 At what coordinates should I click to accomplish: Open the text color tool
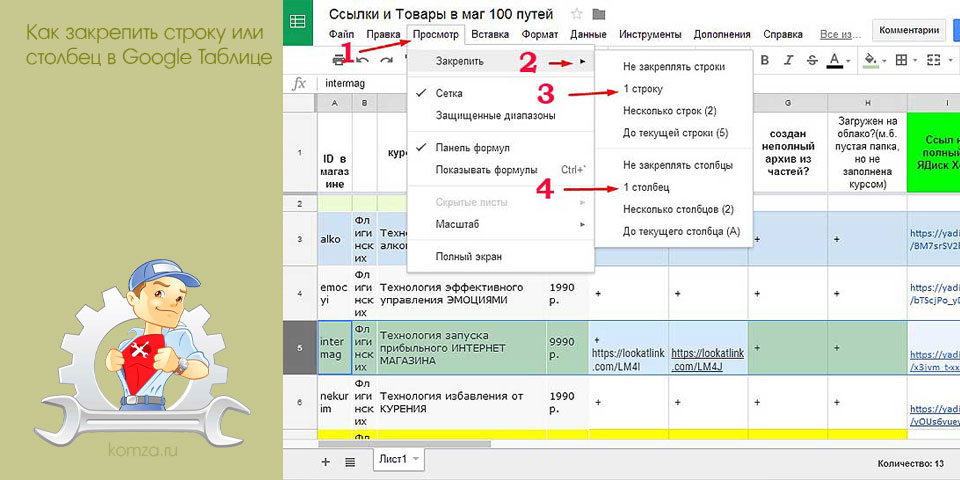tap(834, 60)
